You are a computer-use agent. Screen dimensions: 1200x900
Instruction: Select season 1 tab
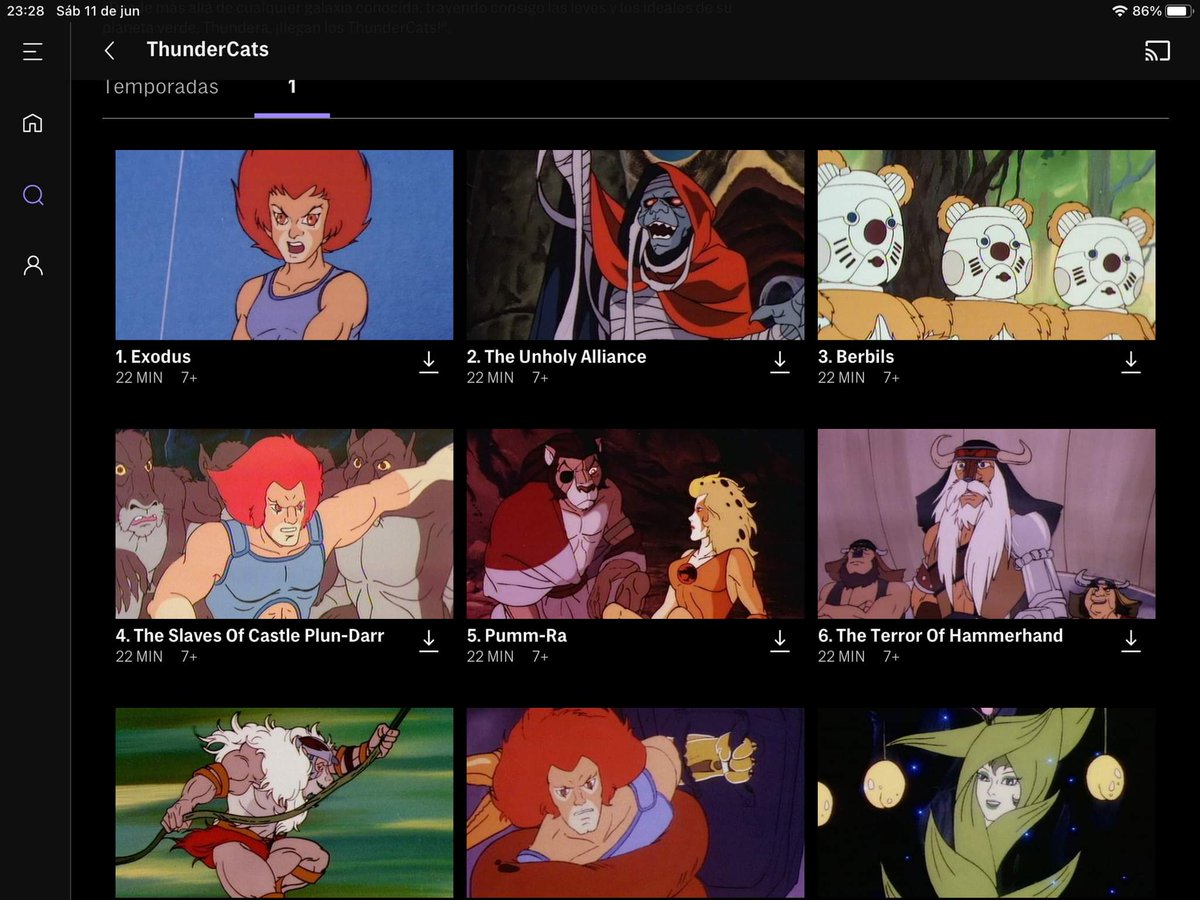(292, 87)
